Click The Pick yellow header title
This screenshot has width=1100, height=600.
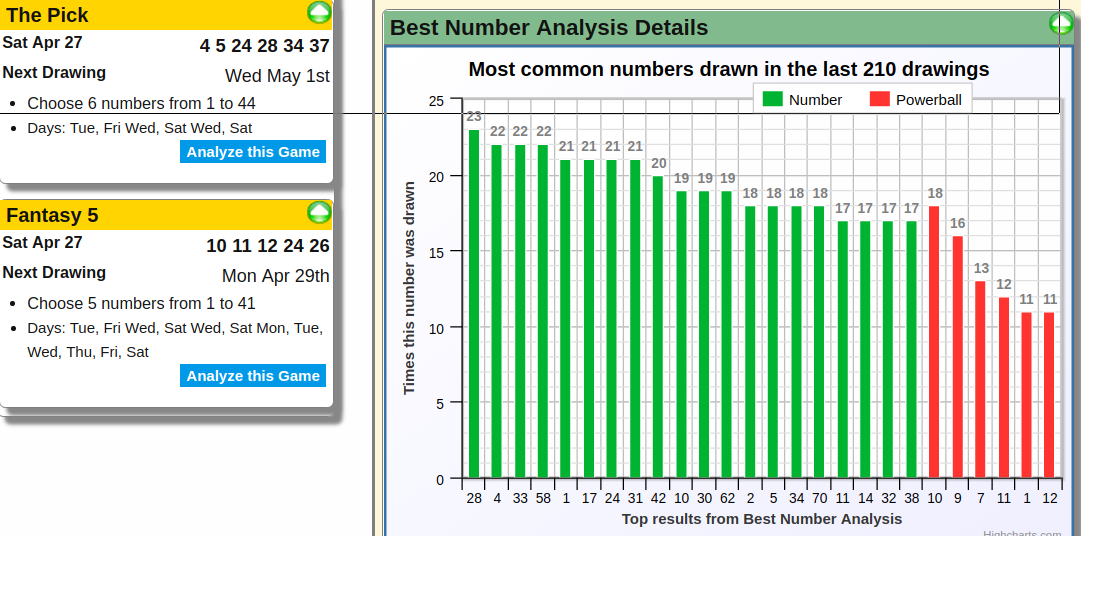point(48,15)
